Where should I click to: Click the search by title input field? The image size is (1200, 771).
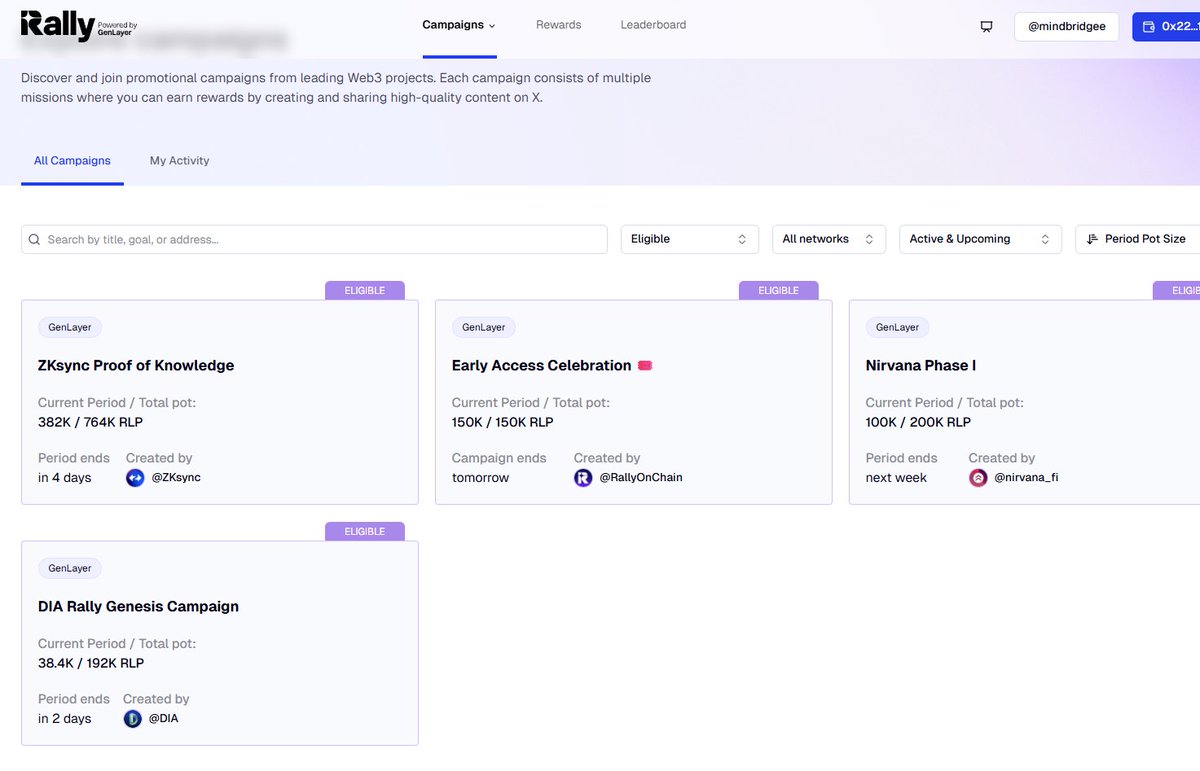pos(314,239)
